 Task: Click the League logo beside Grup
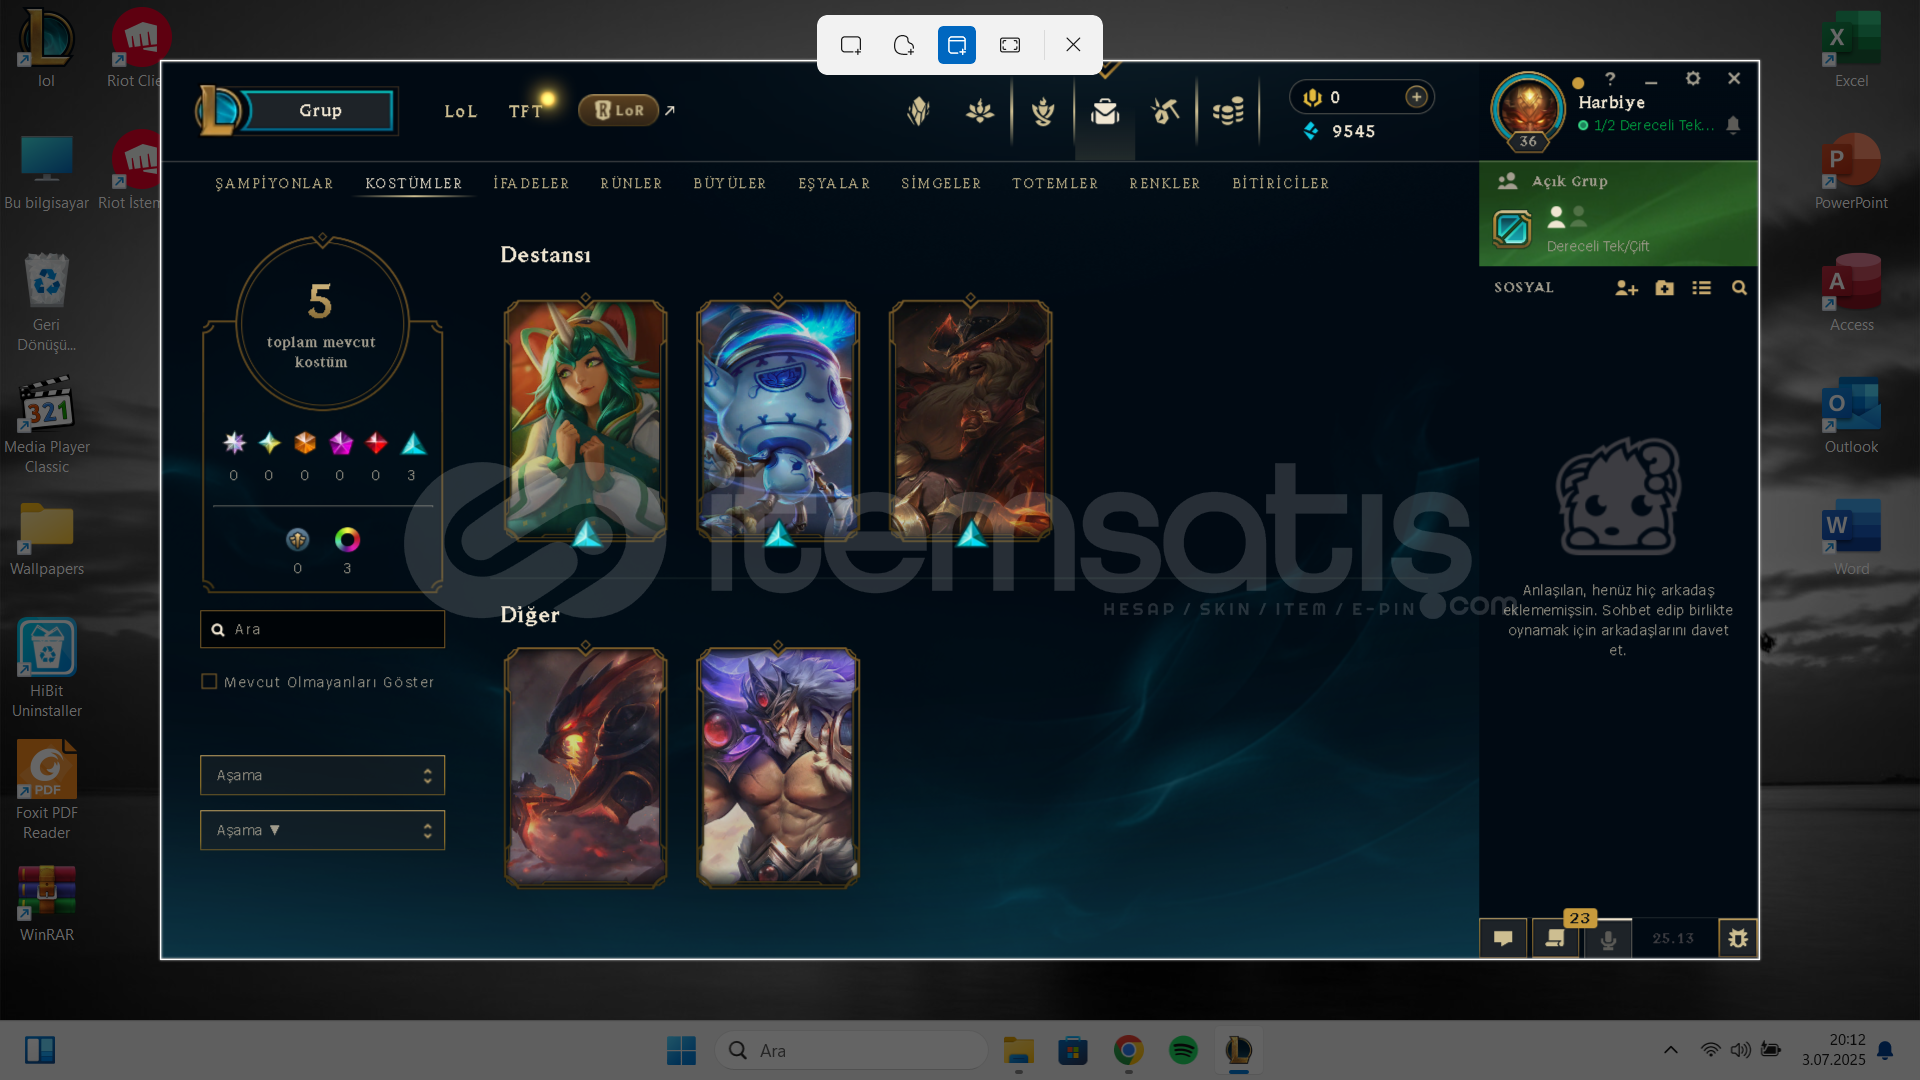[218, 110]
